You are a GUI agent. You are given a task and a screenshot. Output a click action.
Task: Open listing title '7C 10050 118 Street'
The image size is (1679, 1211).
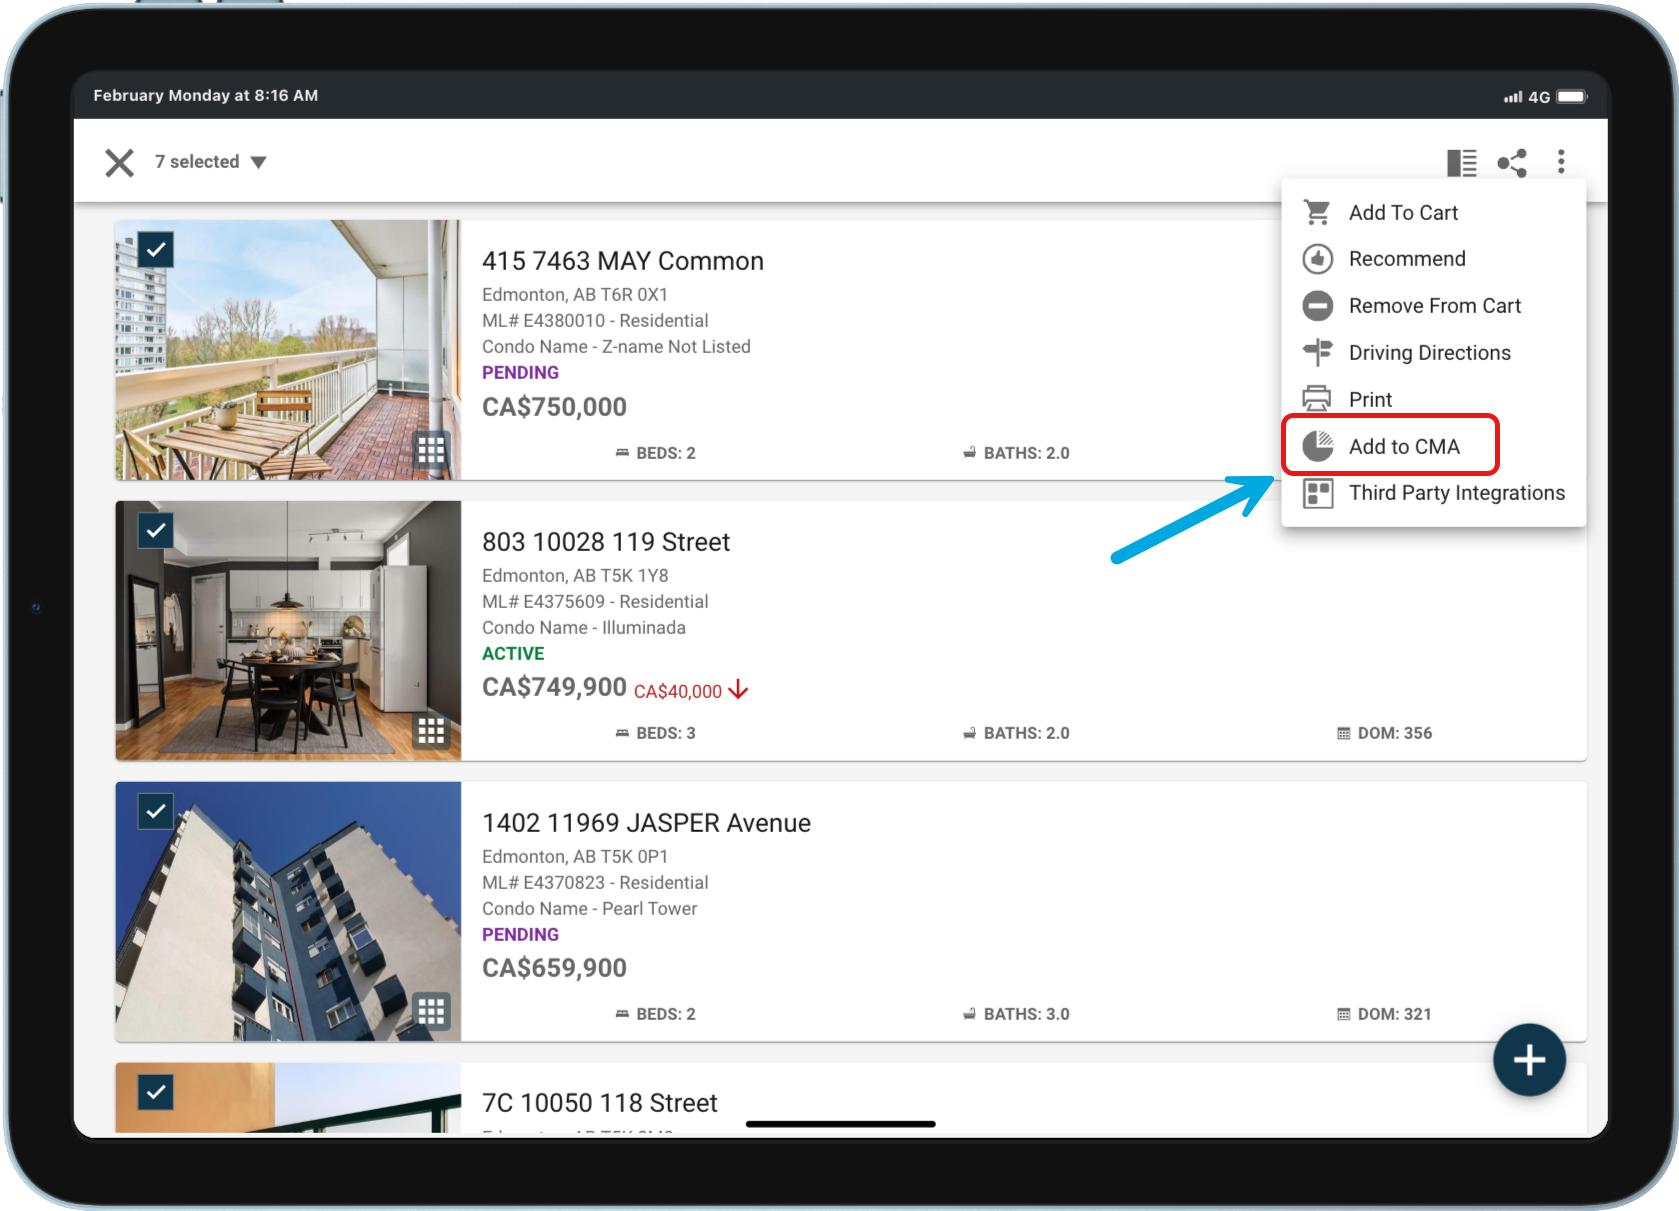pos(600,1103)
